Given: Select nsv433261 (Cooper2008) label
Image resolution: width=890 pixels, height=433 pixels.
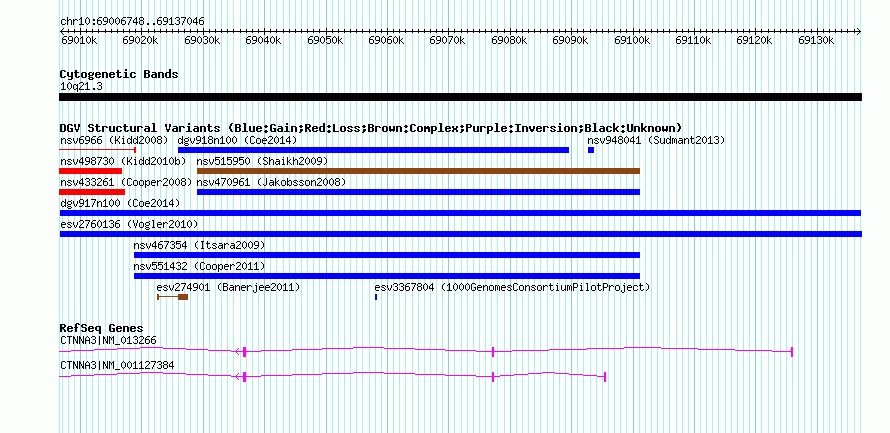Looking at the screenshot, I should 126,182.
